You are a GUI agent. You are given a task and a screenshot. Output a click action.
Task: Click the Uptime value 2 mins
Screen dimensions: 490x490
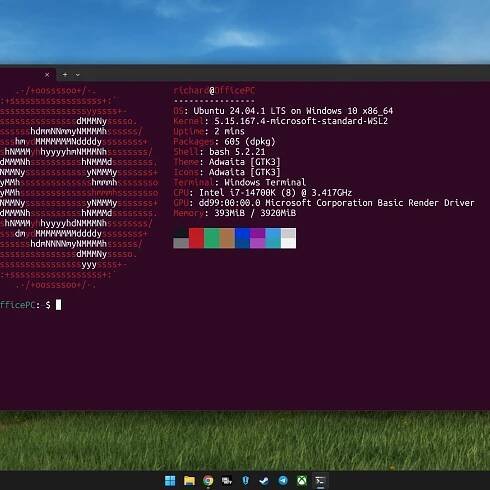[x=229, y=131]
